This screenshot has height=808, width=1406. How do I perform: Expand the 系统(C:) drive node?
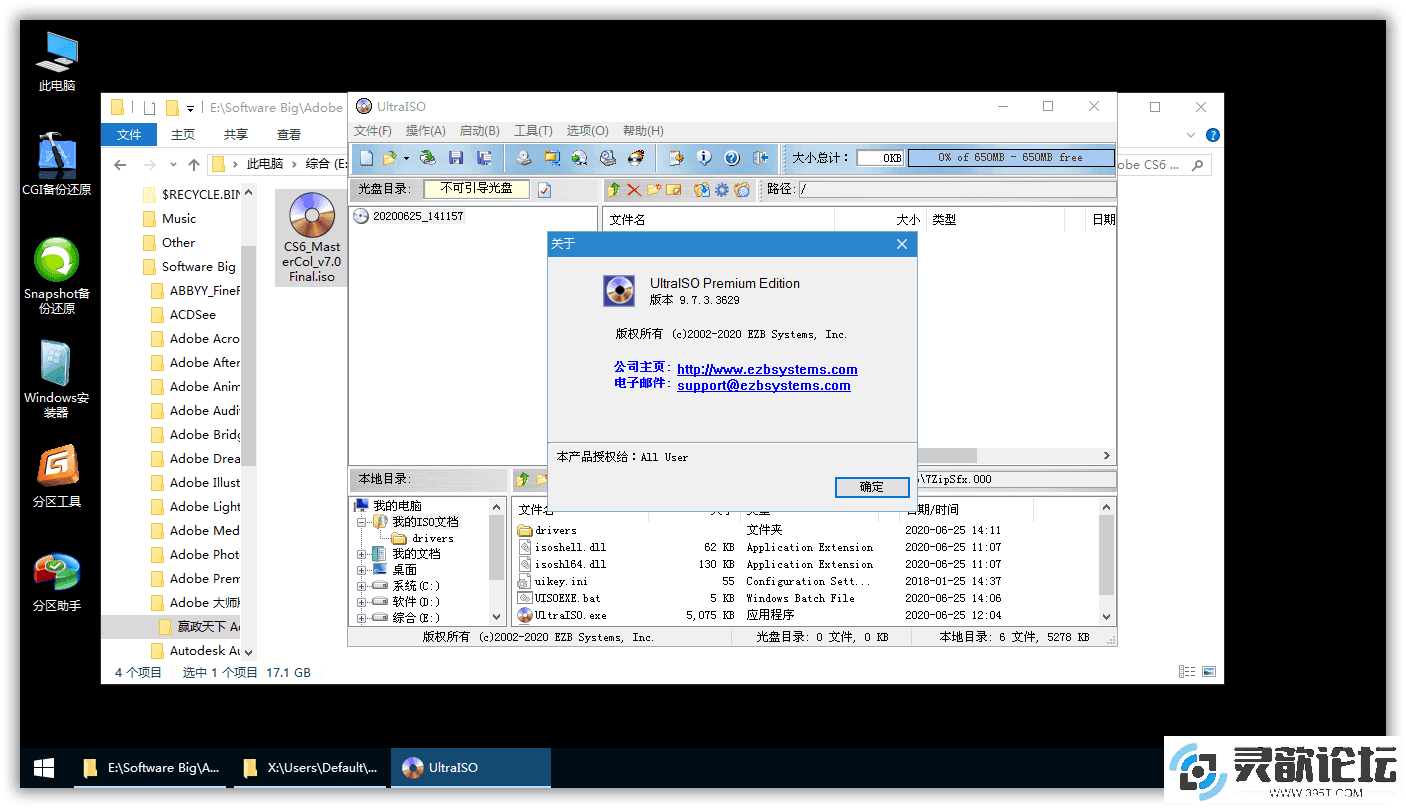pyautogui.click(x=362, y=586)
